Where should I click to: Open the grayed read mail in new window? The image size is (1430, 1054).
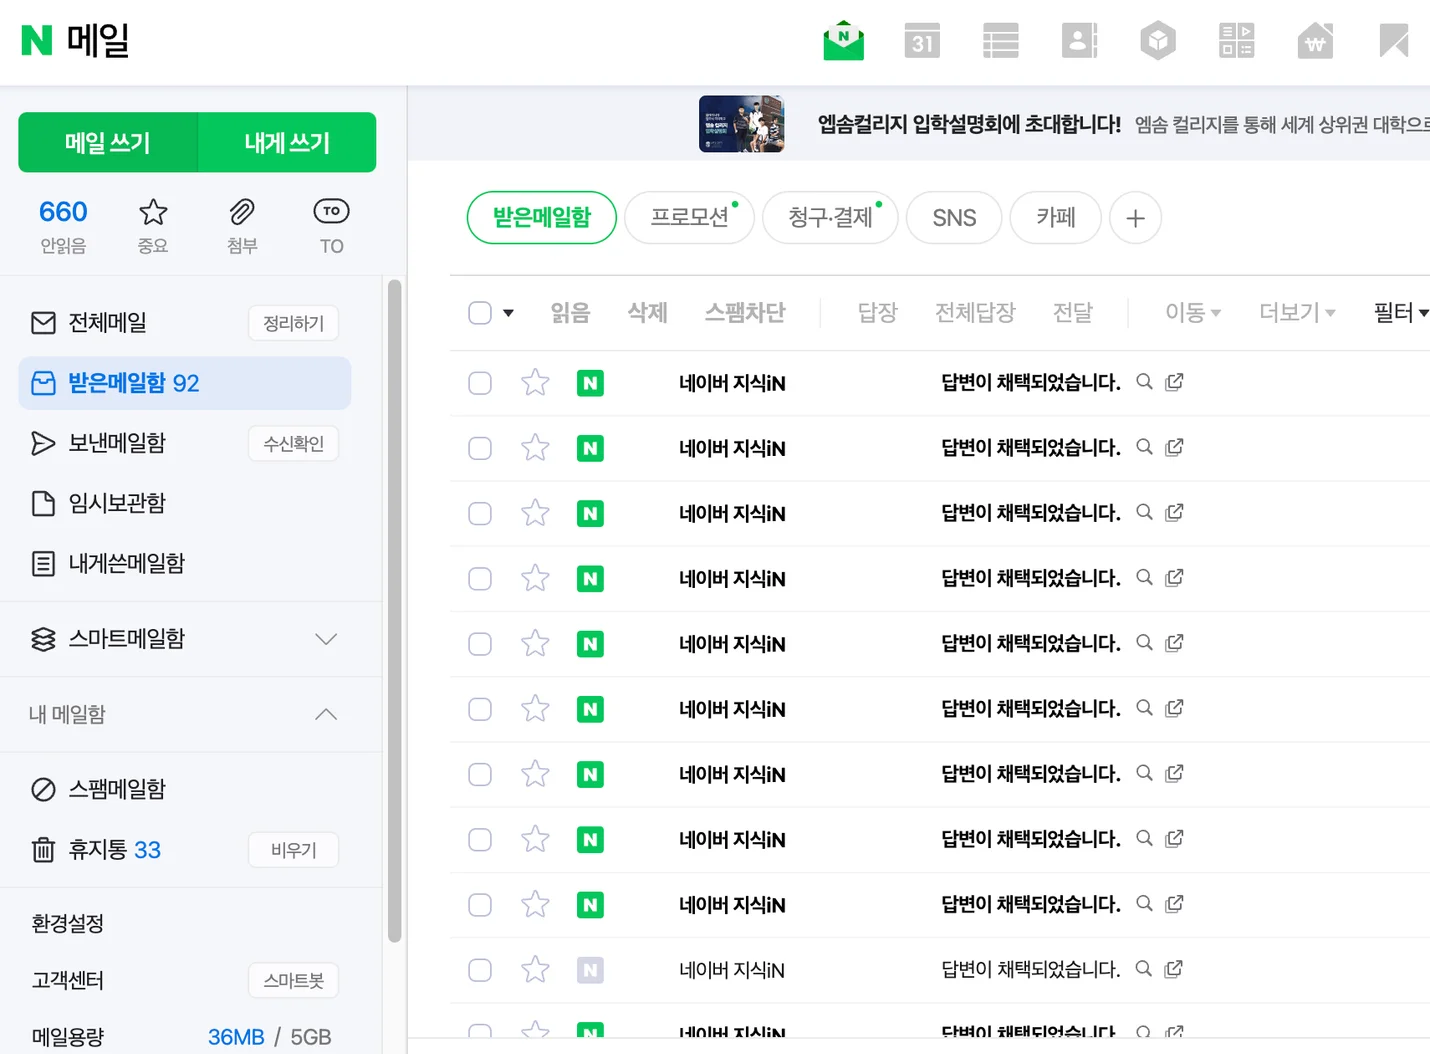click(x=1175, y=969)
